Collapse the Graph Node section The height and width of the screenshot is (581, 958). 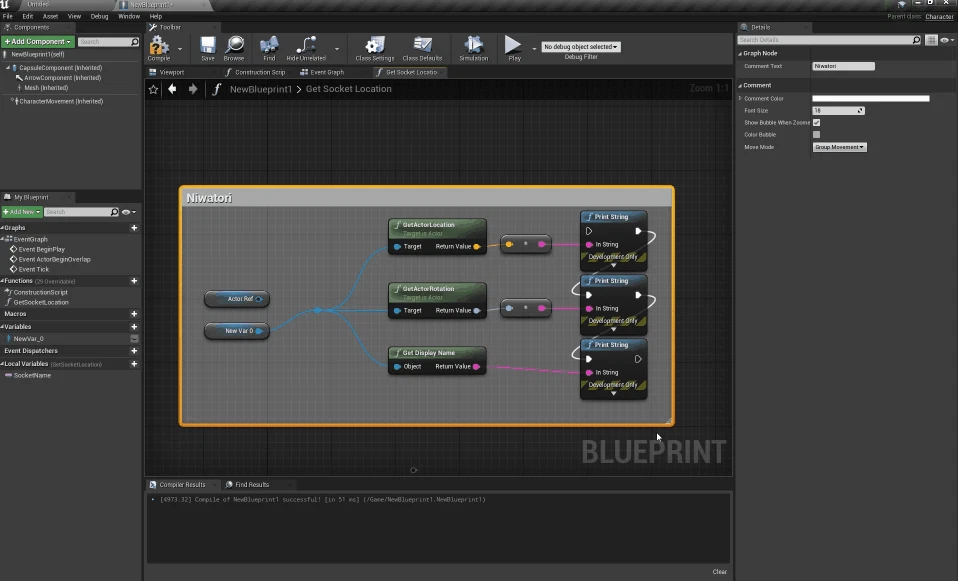(740, 54)
